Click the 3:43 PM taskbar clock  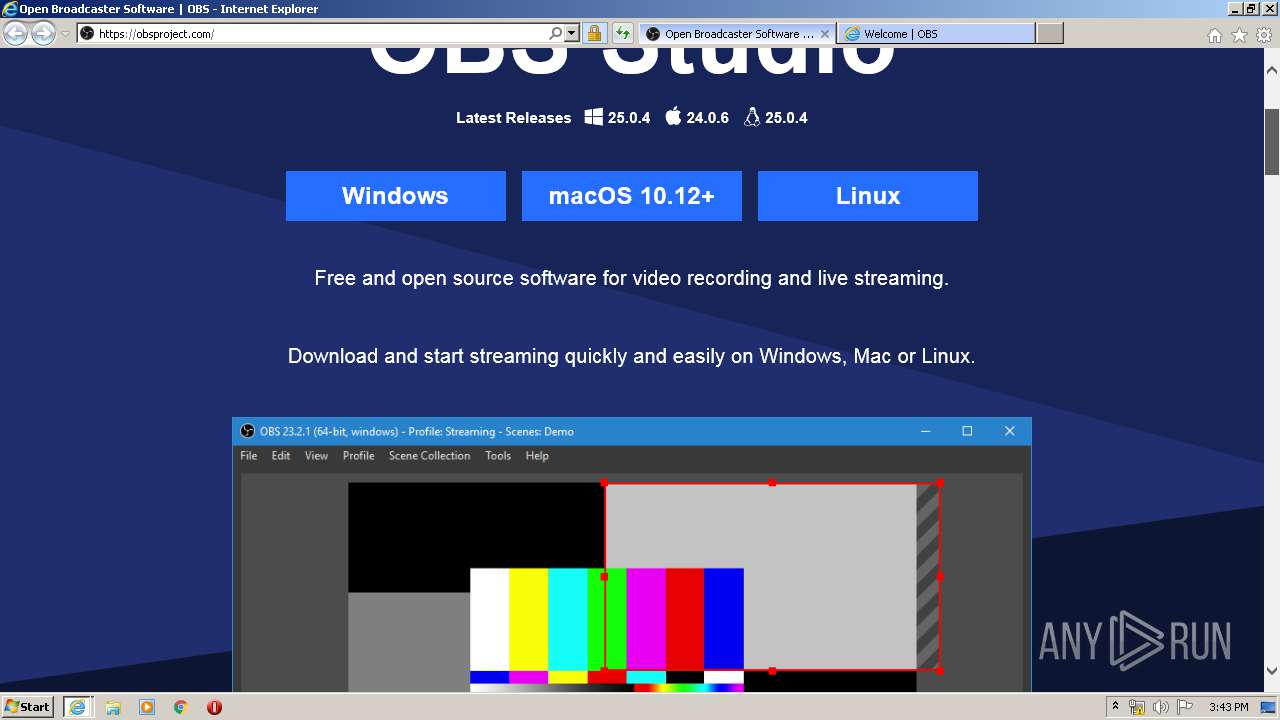click(1228, 707)
